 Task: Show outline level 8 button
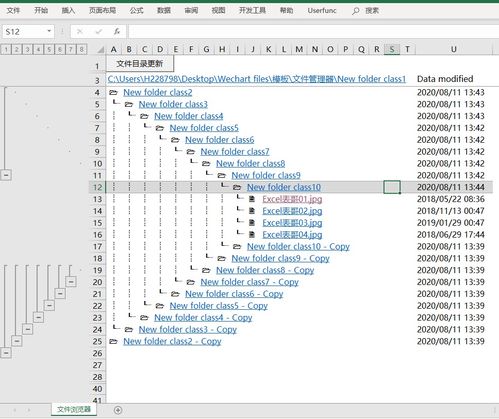click(81, 50)
